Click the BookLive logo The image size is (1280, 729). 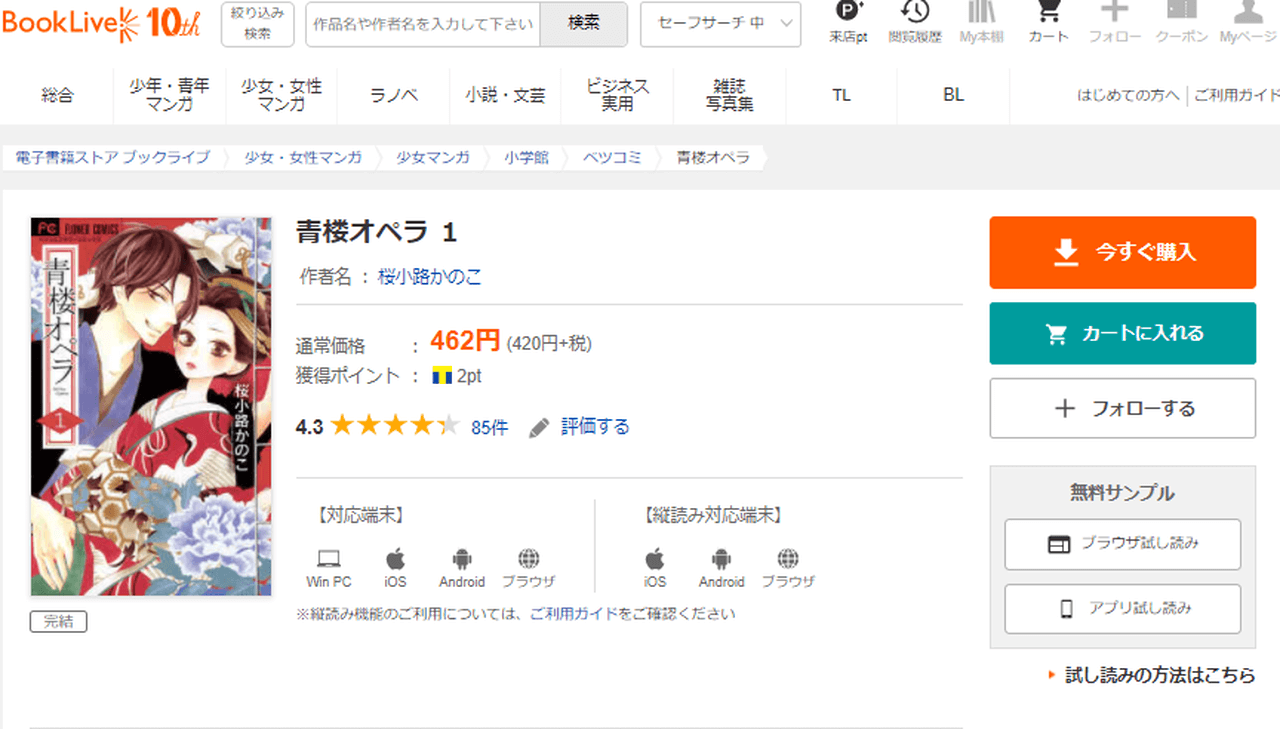point(100,23)
